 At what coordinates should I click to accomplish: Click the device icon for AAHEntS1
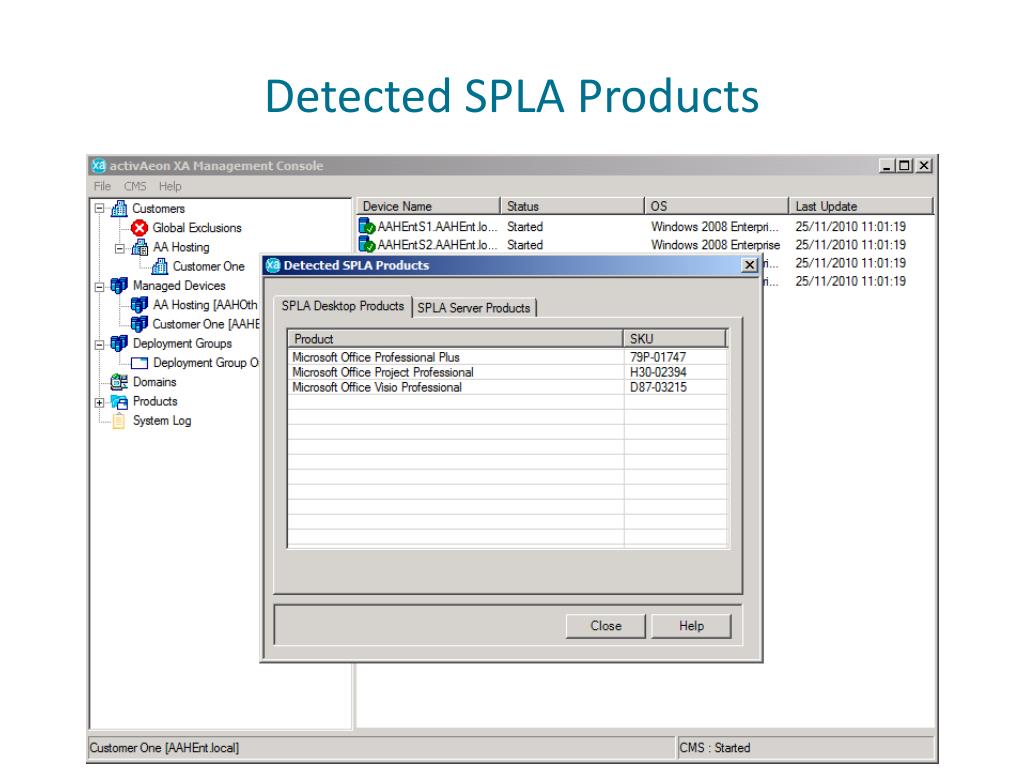[x=367, y=227]
